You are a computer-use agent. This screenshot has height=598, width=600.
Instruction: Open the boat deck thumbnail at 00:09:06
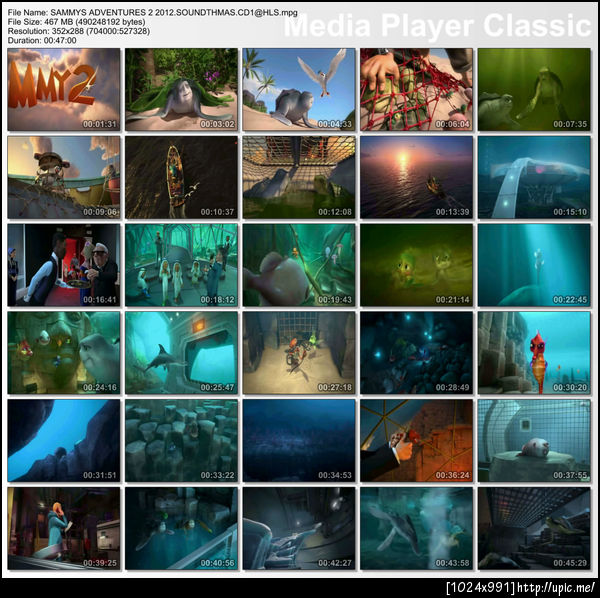(64, 177)
